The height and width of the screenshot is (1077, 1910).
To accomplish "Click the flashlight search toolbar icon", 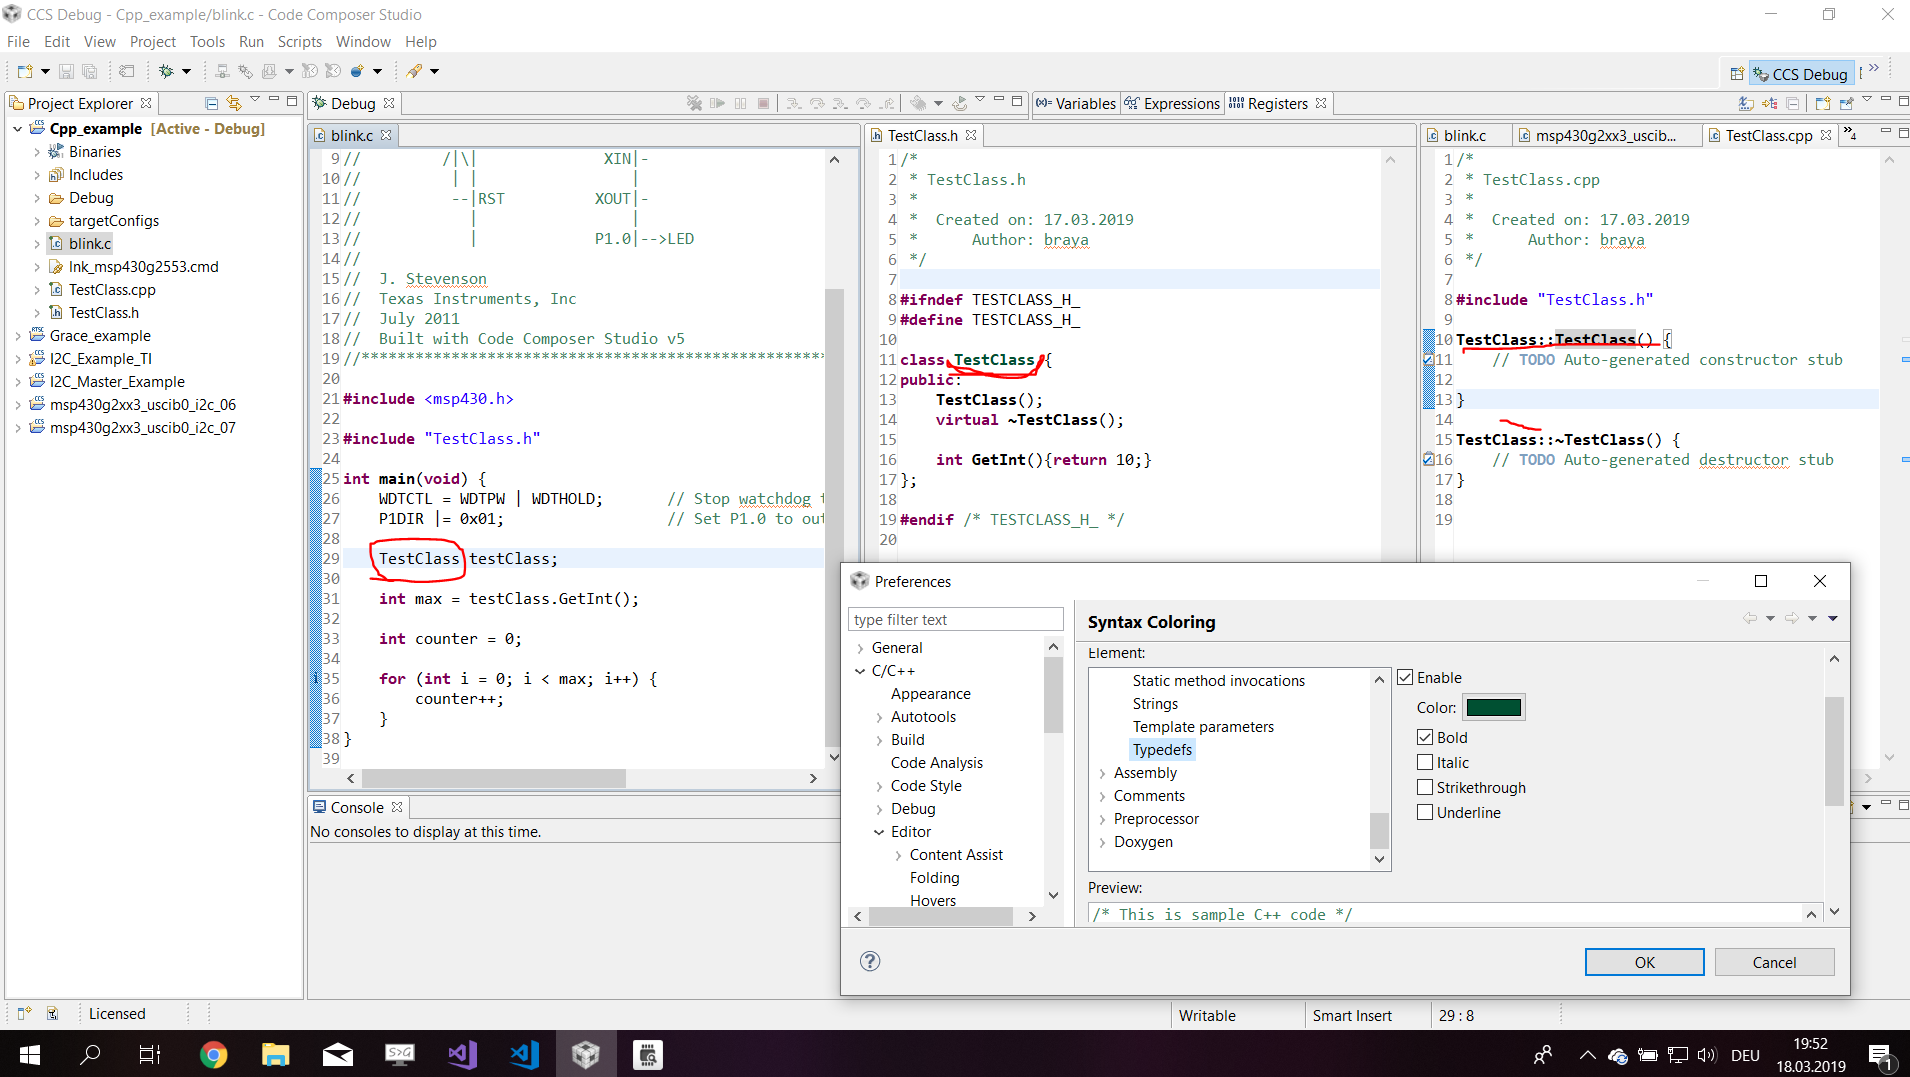I will tap(414, 71).
